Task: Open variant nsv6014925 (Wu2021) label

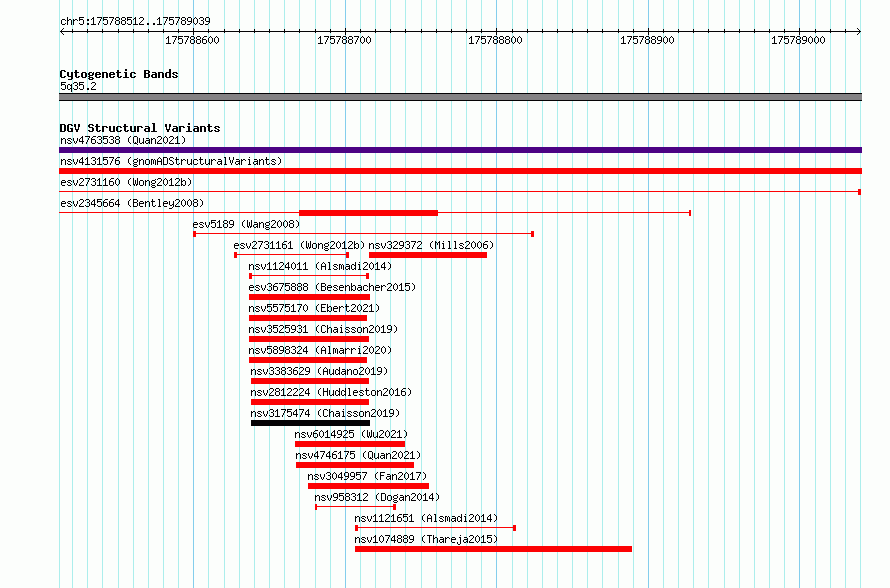Action: (x=351, y=434)
